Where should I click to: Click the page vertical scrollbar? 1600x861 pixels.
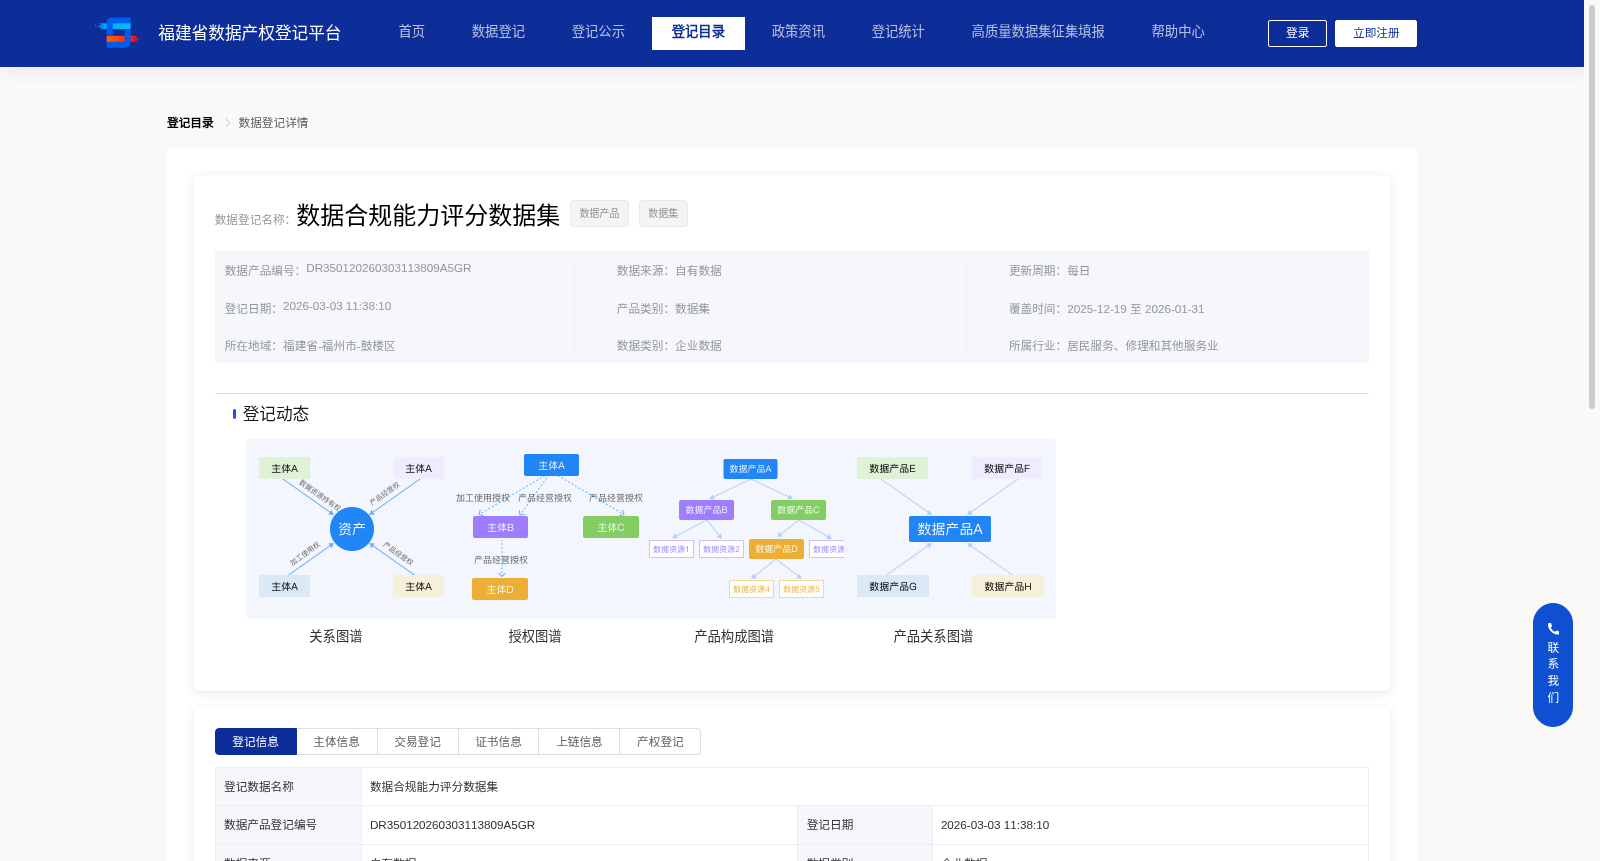point(1592,206)
